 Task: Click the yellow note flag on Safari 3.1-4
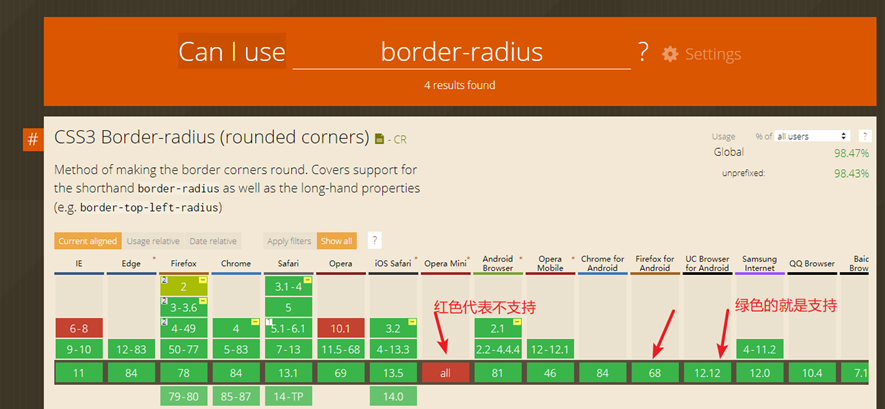coord(308,280)
